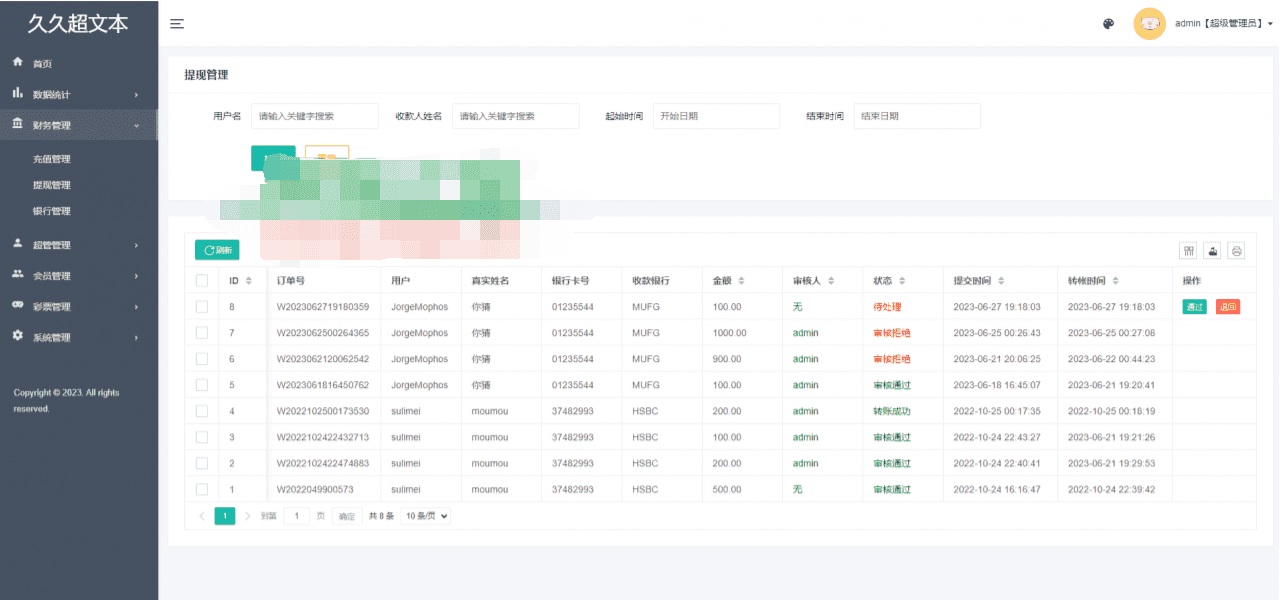Open the theme palette icon
Viewport: 1281px width, 600px height.
point(1108,24)
